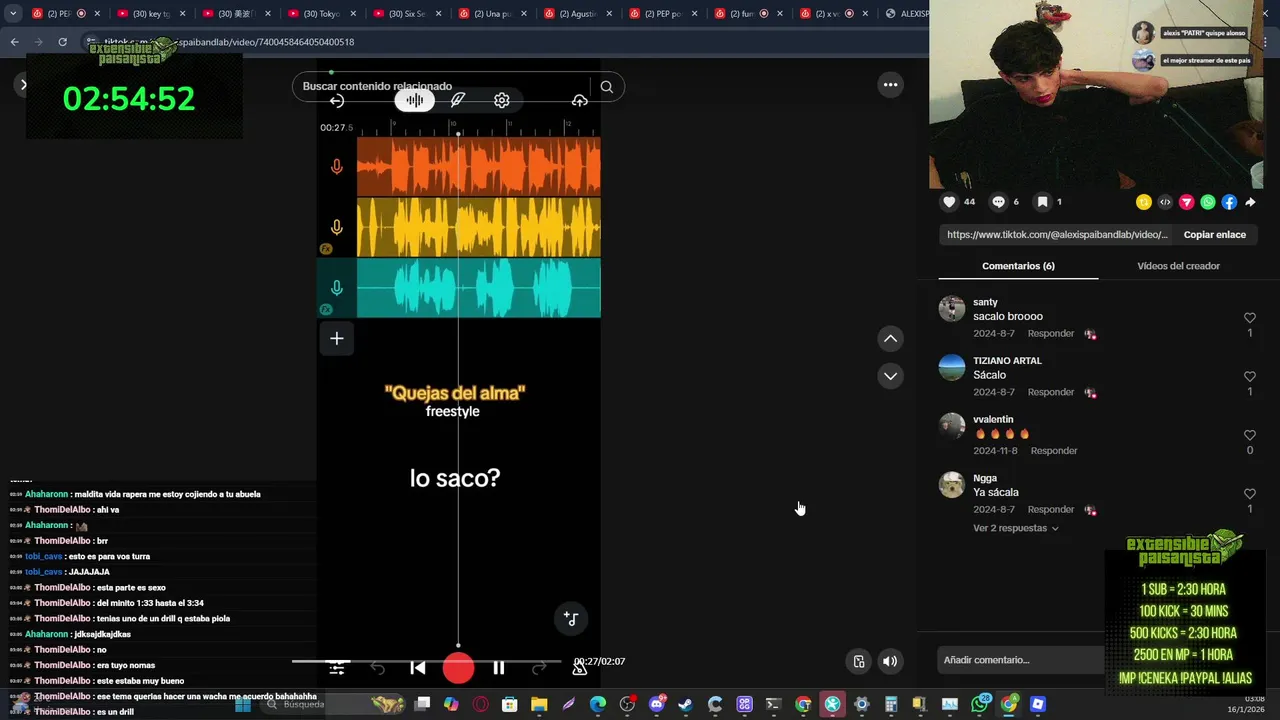This screenshot has width=1280, height=720.
Task: Reply to TIZIANO ARTAL's comment
Action: tap(1051, 393)
